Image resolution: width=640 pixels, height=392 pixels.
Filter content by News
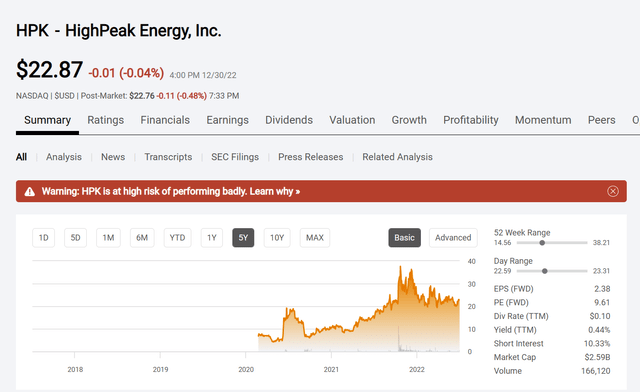113,157
